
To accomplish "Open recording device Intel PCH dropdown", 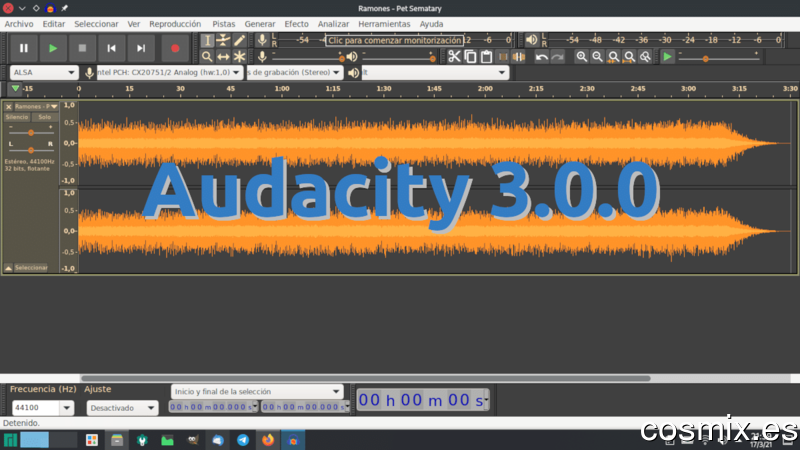I will (x=169, y=72).
